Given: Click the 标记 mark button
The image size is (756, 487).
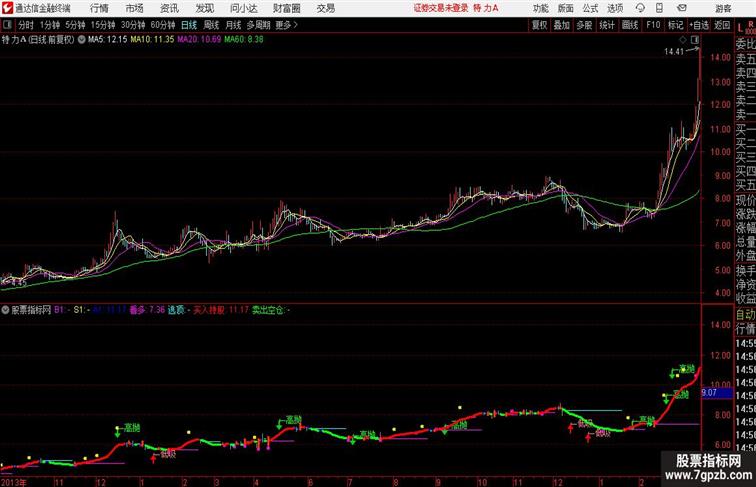Looking at the screenshot, I should click(675, 25).
